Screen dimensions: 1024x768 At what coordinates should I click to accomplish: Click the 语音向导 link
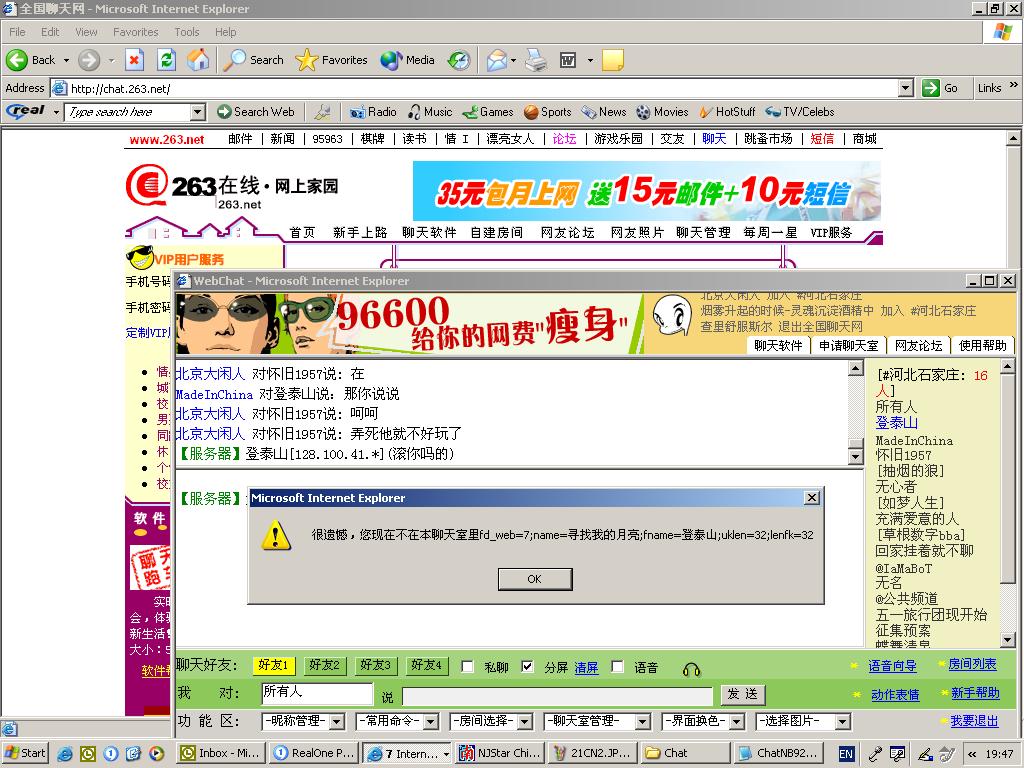pos(892,666)
